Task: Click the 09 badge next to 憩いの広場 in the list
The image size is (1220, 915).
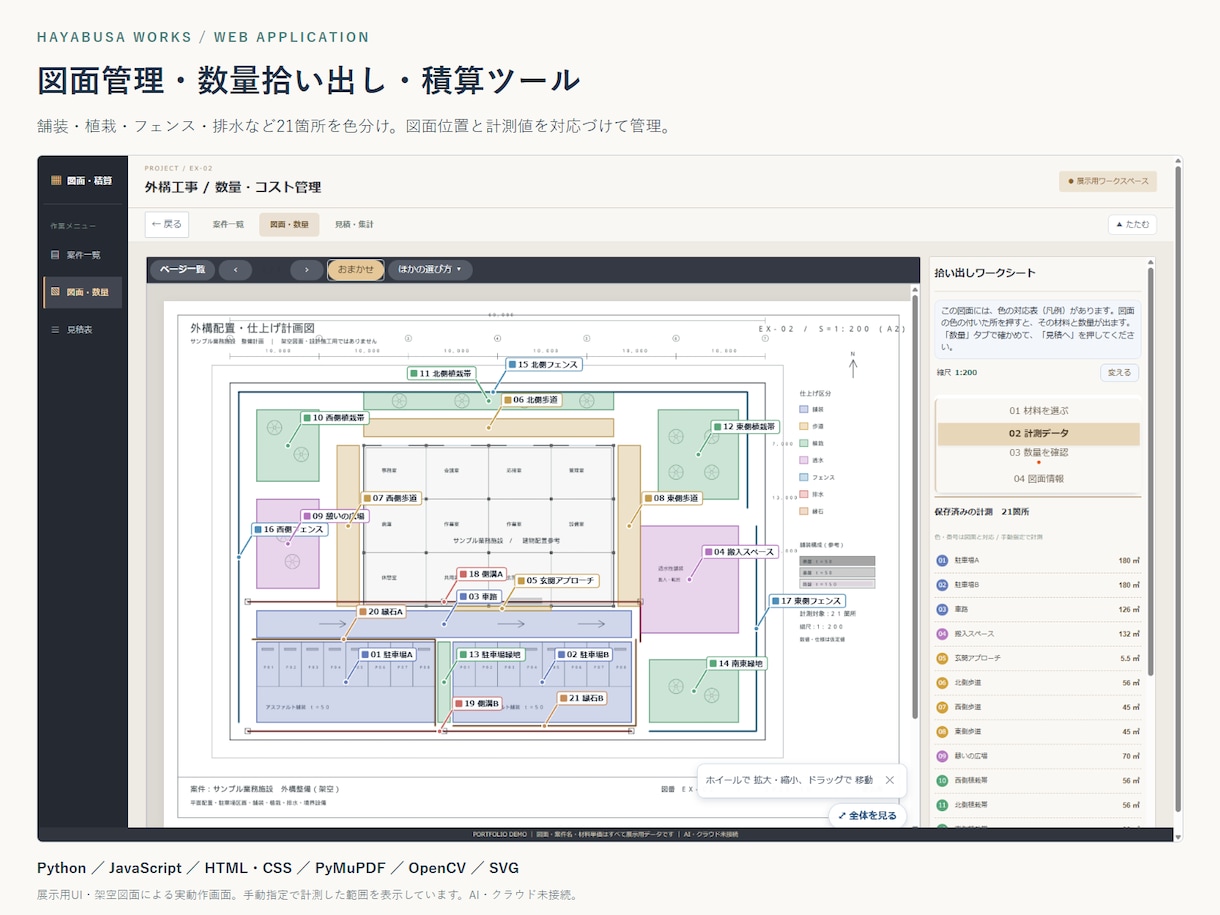Action: (x=942, y=756)
